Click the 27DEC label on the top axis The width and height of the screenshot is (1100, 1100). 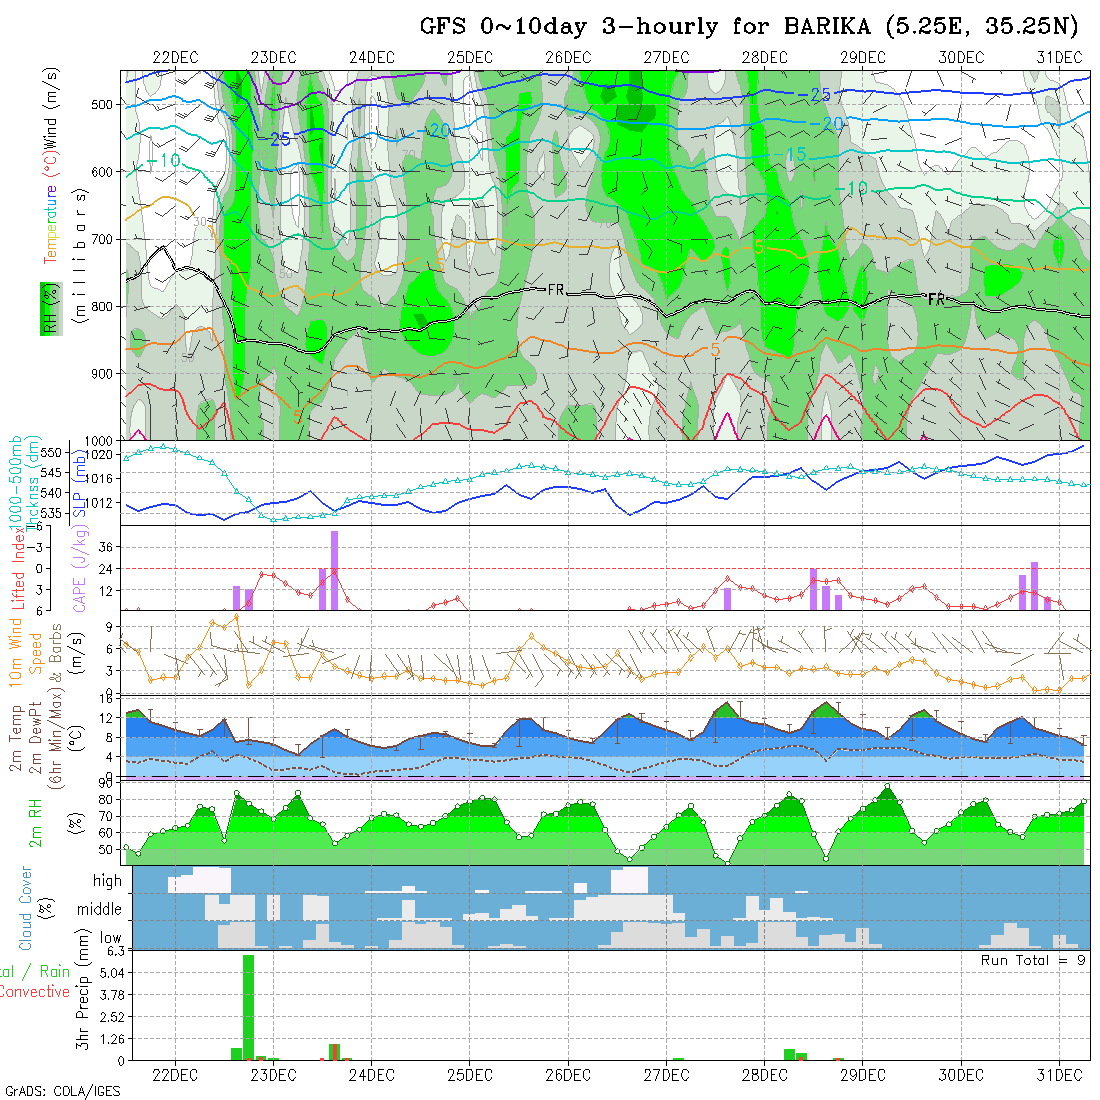666,57
